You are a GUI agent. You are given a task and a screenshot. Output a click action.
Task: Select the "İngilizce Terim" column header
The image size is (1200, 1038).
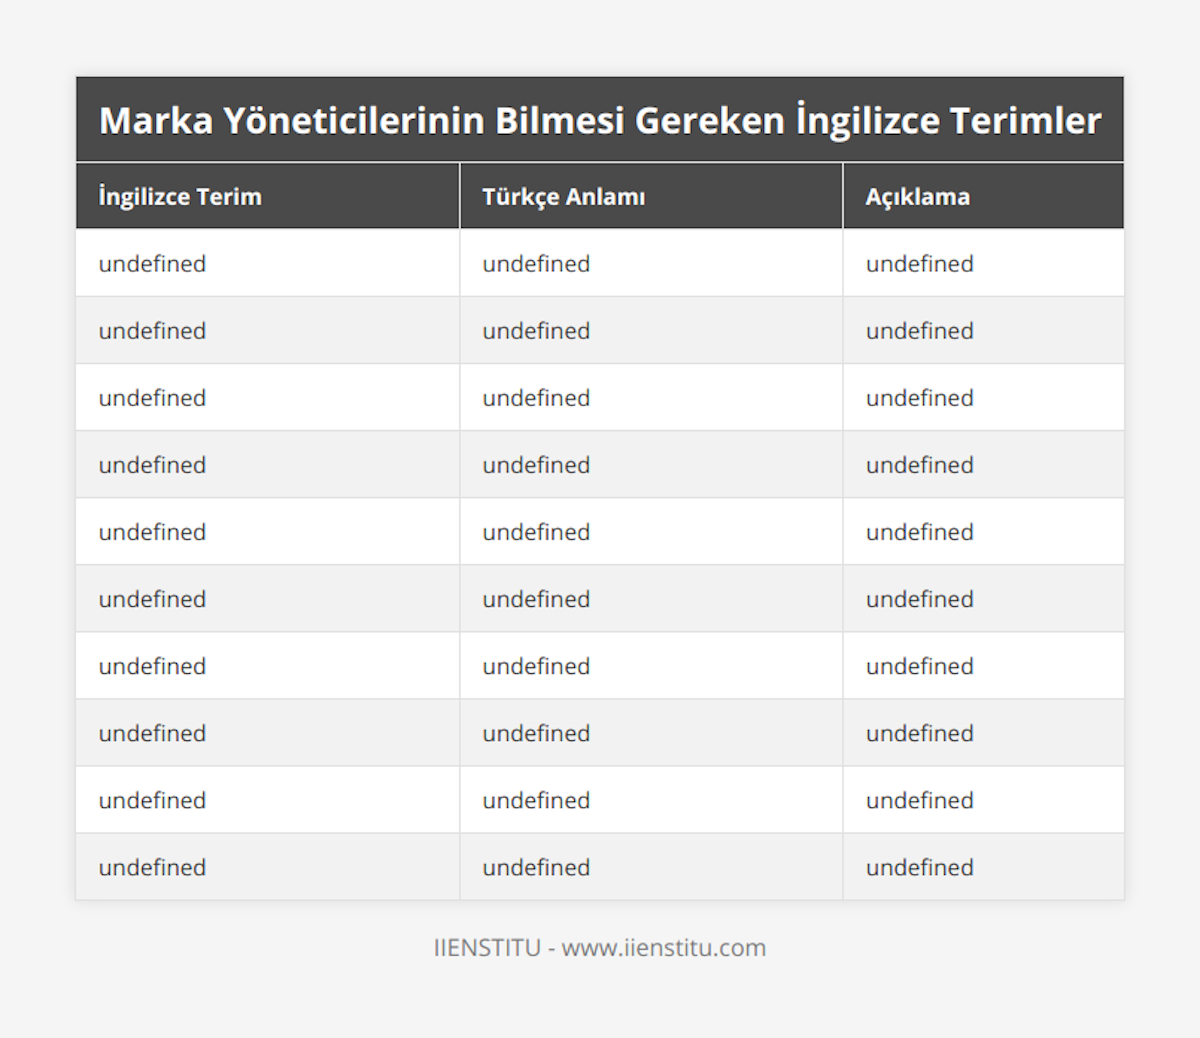180,197
